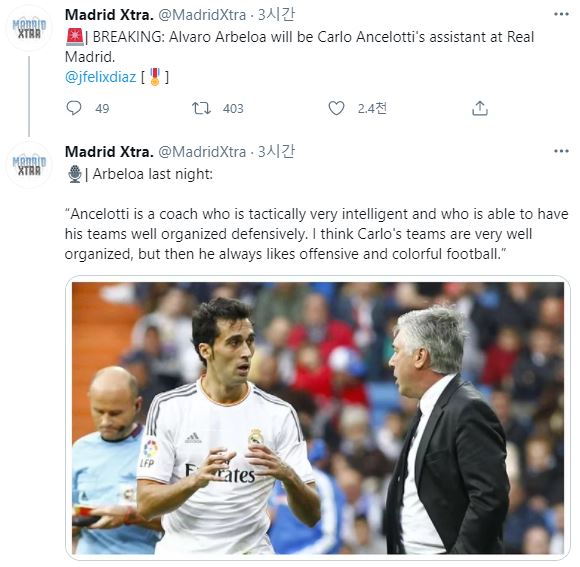Open more options on the first tweet
Screen dimensions: 580x567
click(561, 14)
